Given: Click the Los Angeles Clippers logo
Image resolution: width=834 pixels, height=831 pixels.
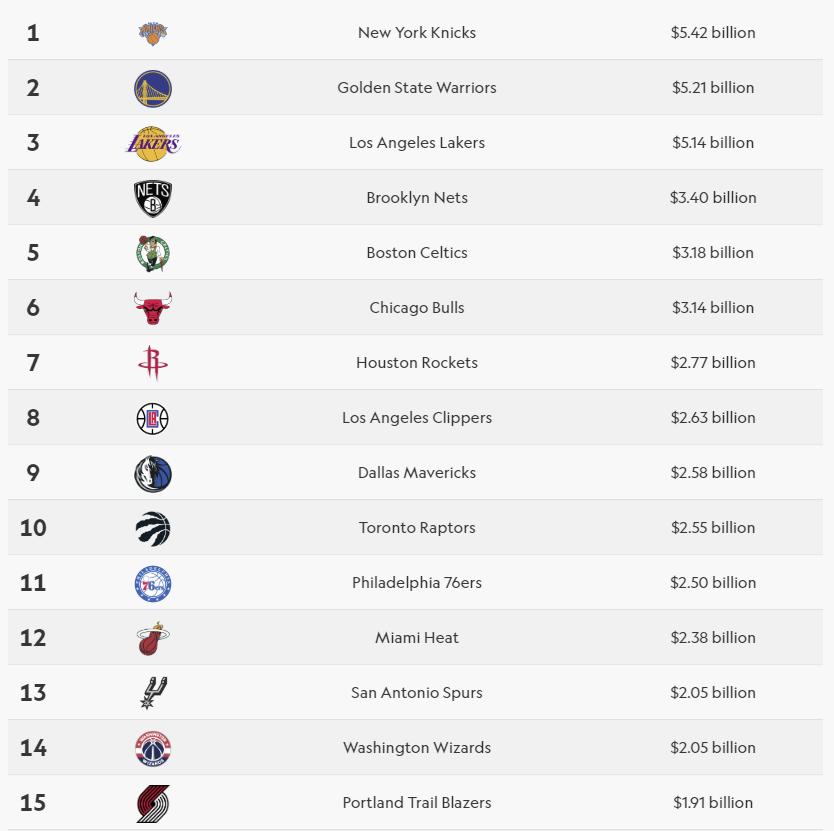Looking at the screenshot, I should (153, 418).
